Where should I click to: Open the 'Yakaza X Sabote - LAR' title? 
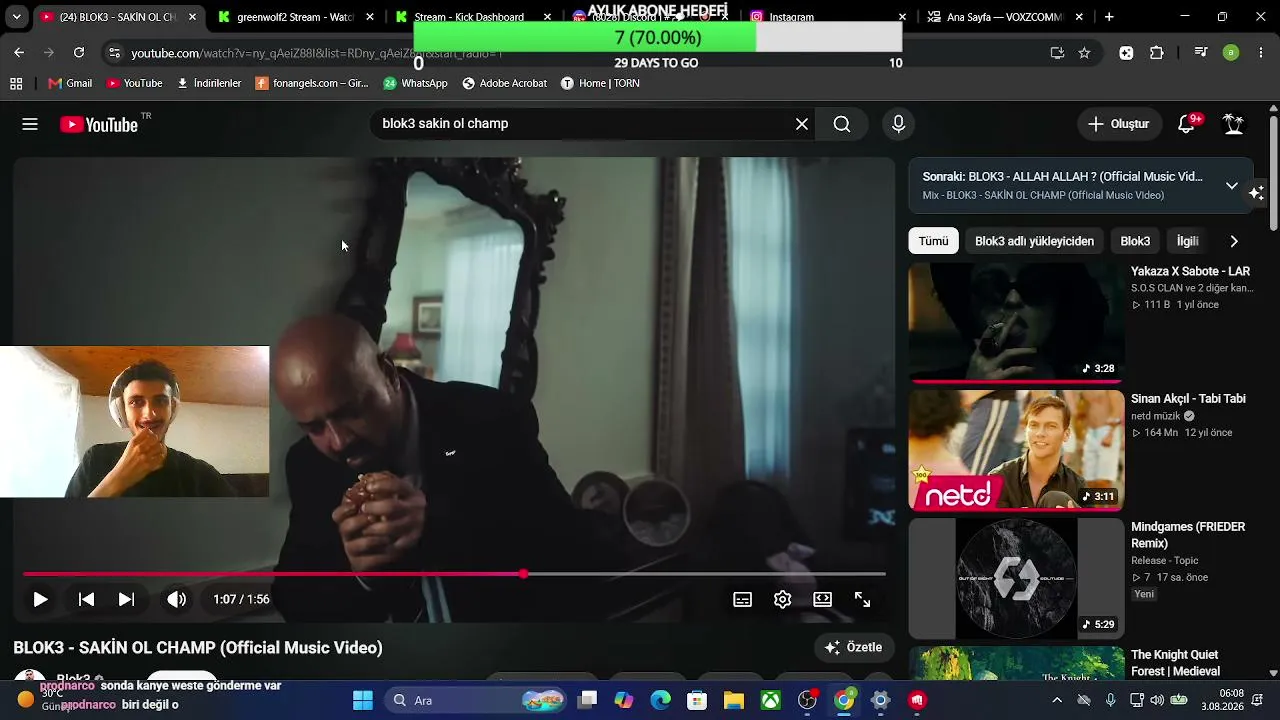1190,272
